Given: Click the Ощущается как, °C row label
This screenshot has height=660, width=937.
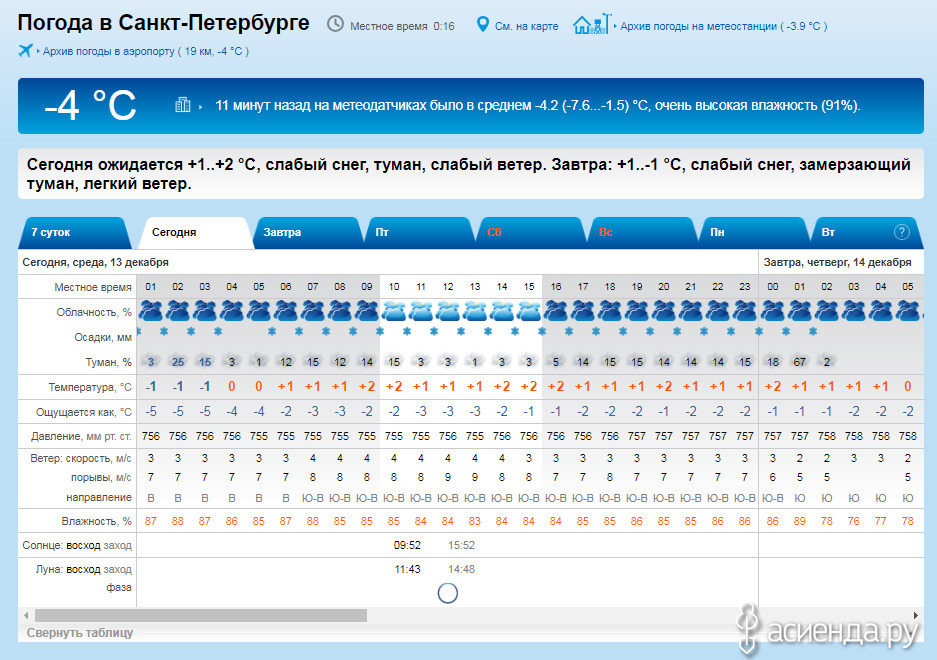Looking at the screenshot, I should 84,412.
